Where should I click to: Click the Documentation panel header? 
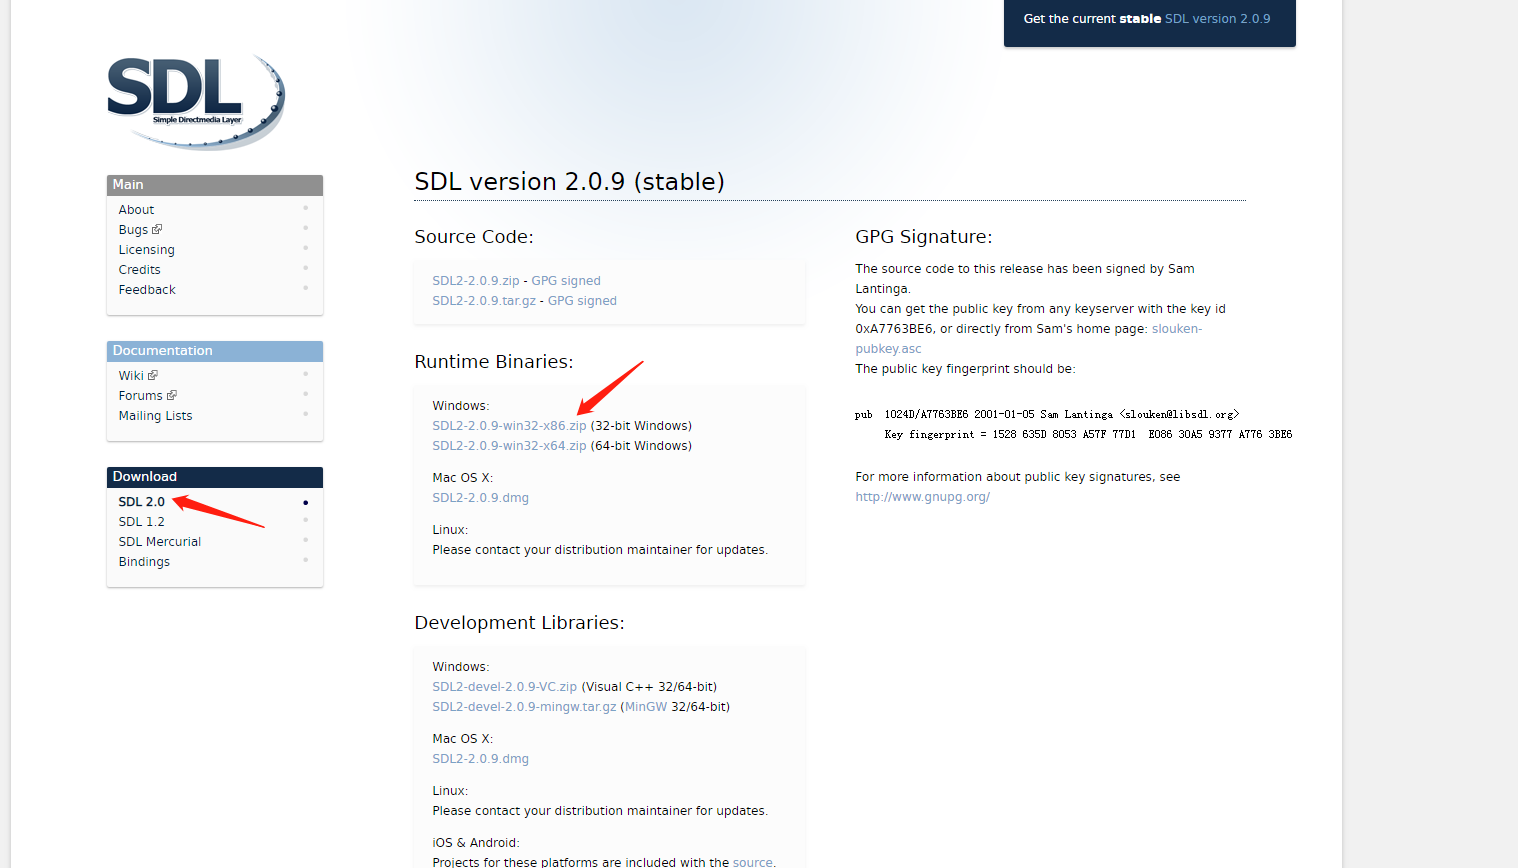[x=215, y=351]
